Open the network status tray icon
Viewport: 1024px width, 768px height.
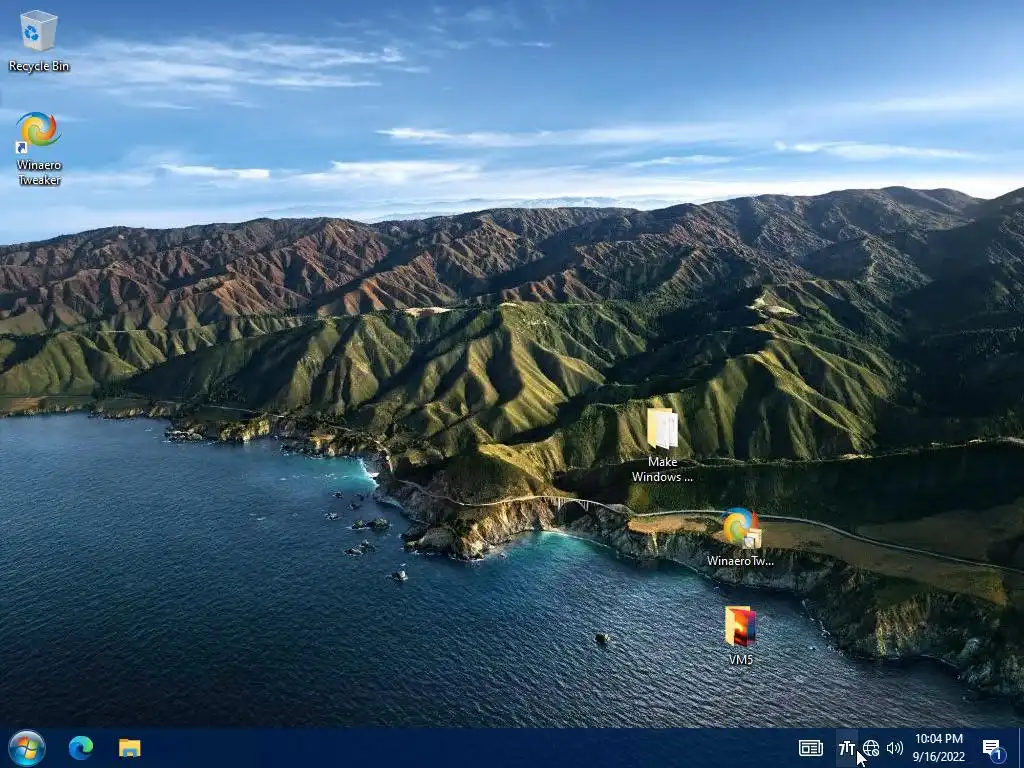tap(871, 748)
